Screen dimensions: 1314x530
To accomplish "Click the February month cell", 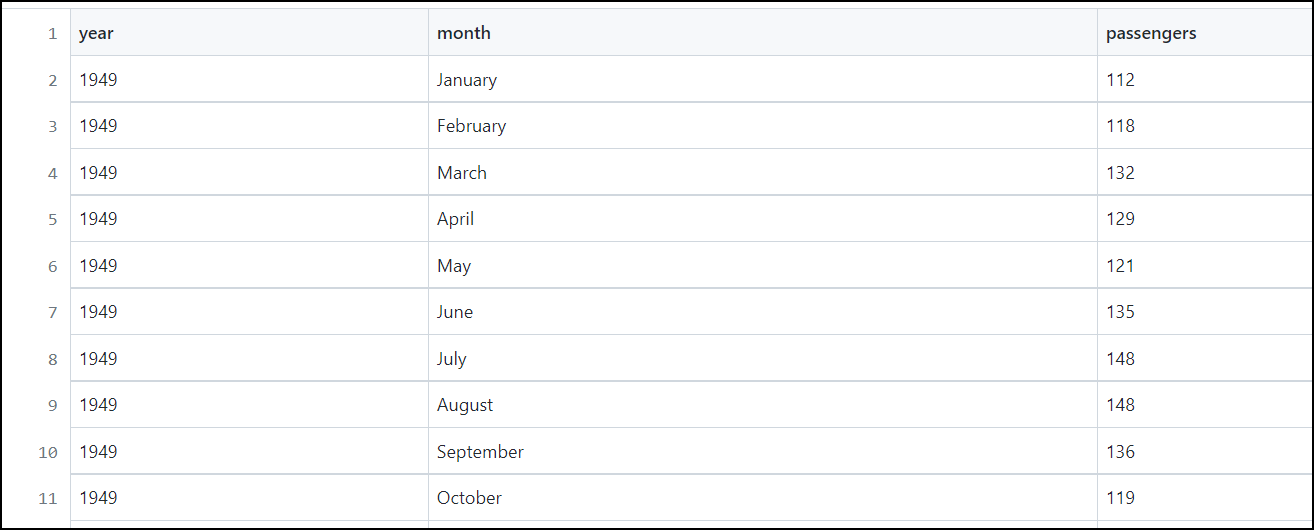I will click(471, 126).
